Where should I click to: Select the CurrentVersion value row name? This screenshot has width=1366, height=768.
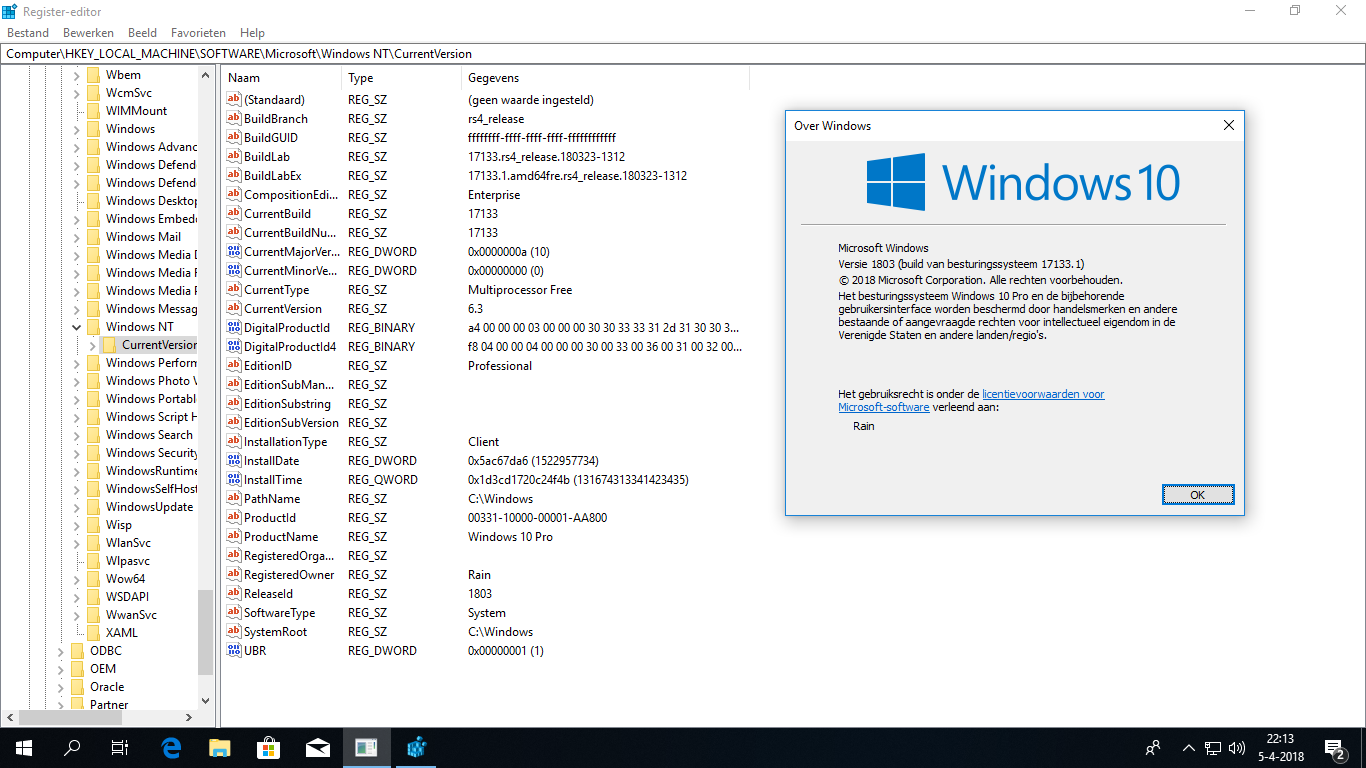[283, 309]
